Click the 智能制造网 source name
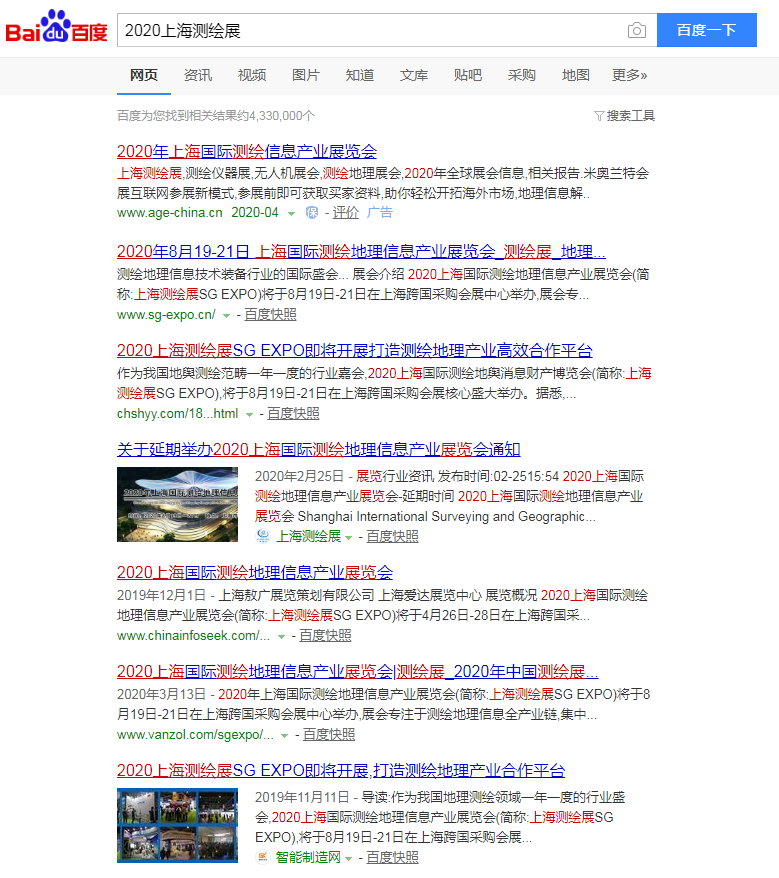Image resolution: width=779 pixels, height=878 pixels. click(x=309, y=857)
